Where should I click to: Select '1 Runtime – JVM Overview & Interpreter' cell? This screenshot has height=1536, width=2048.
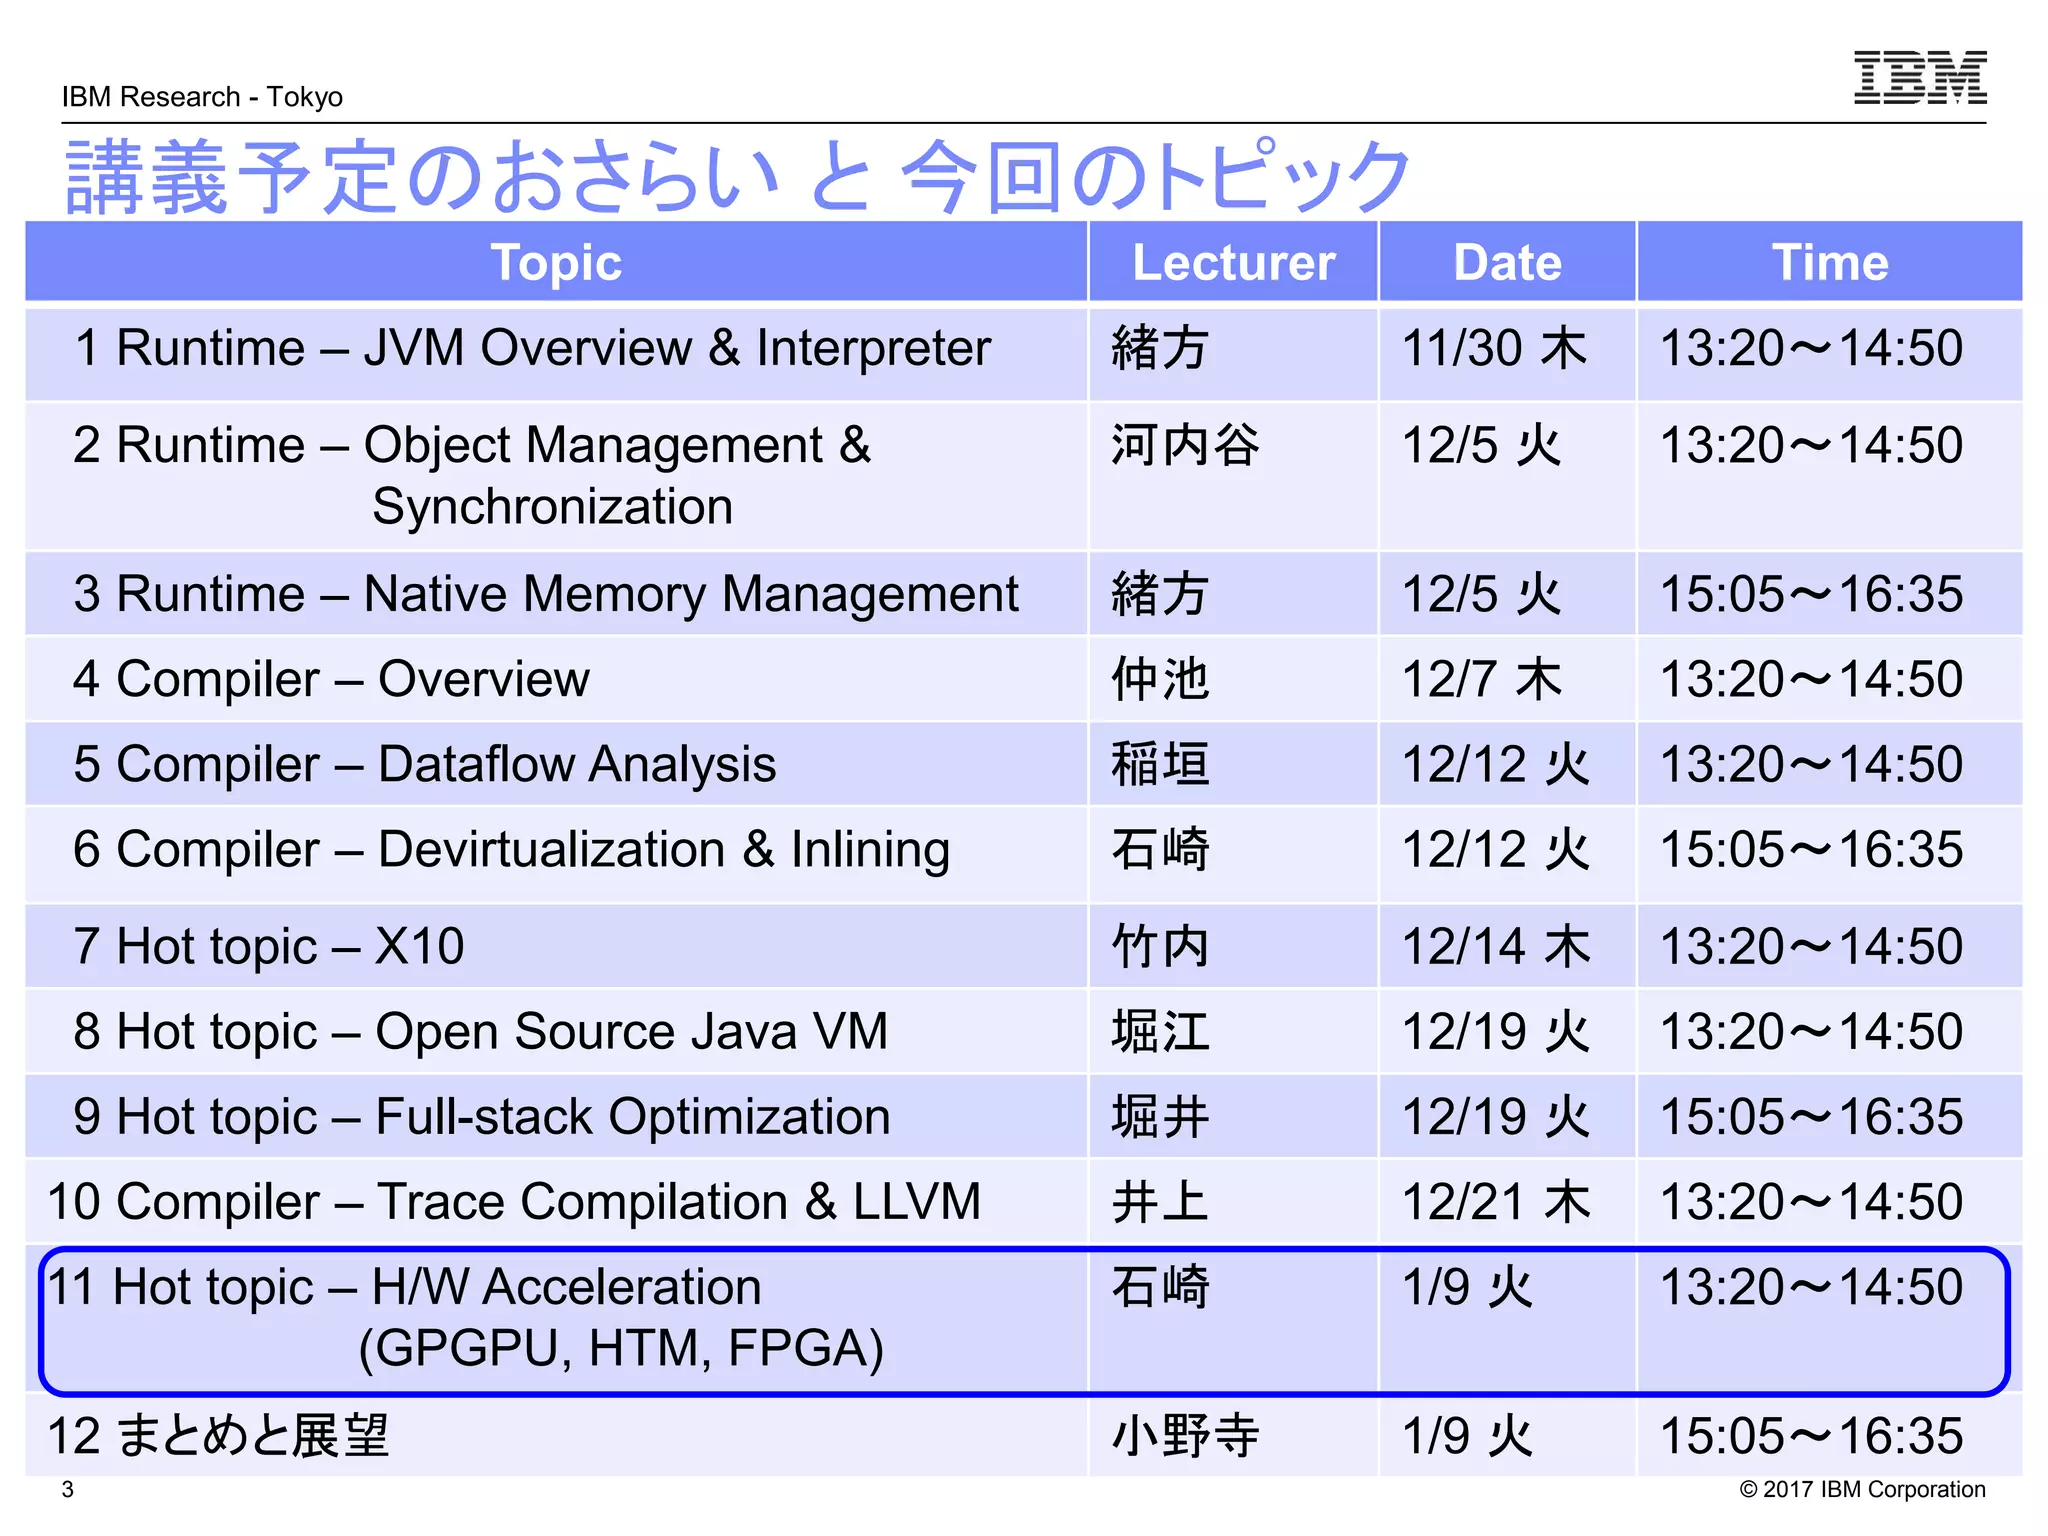point(556,354)
